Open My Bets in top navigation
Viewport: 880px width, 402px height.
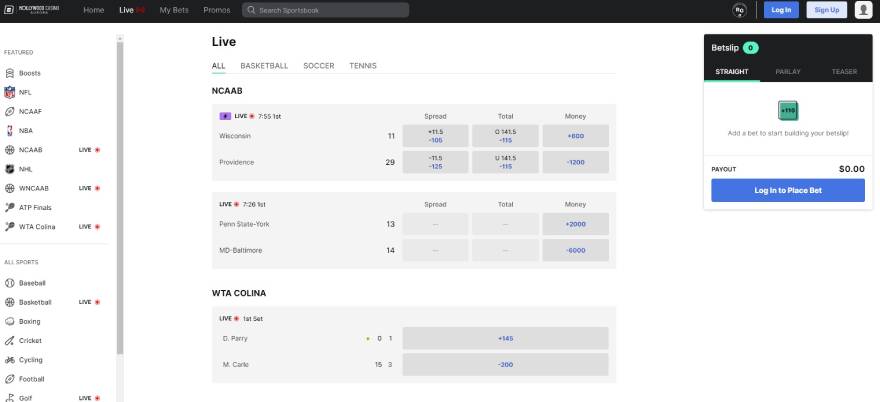(x=174, y=10)
